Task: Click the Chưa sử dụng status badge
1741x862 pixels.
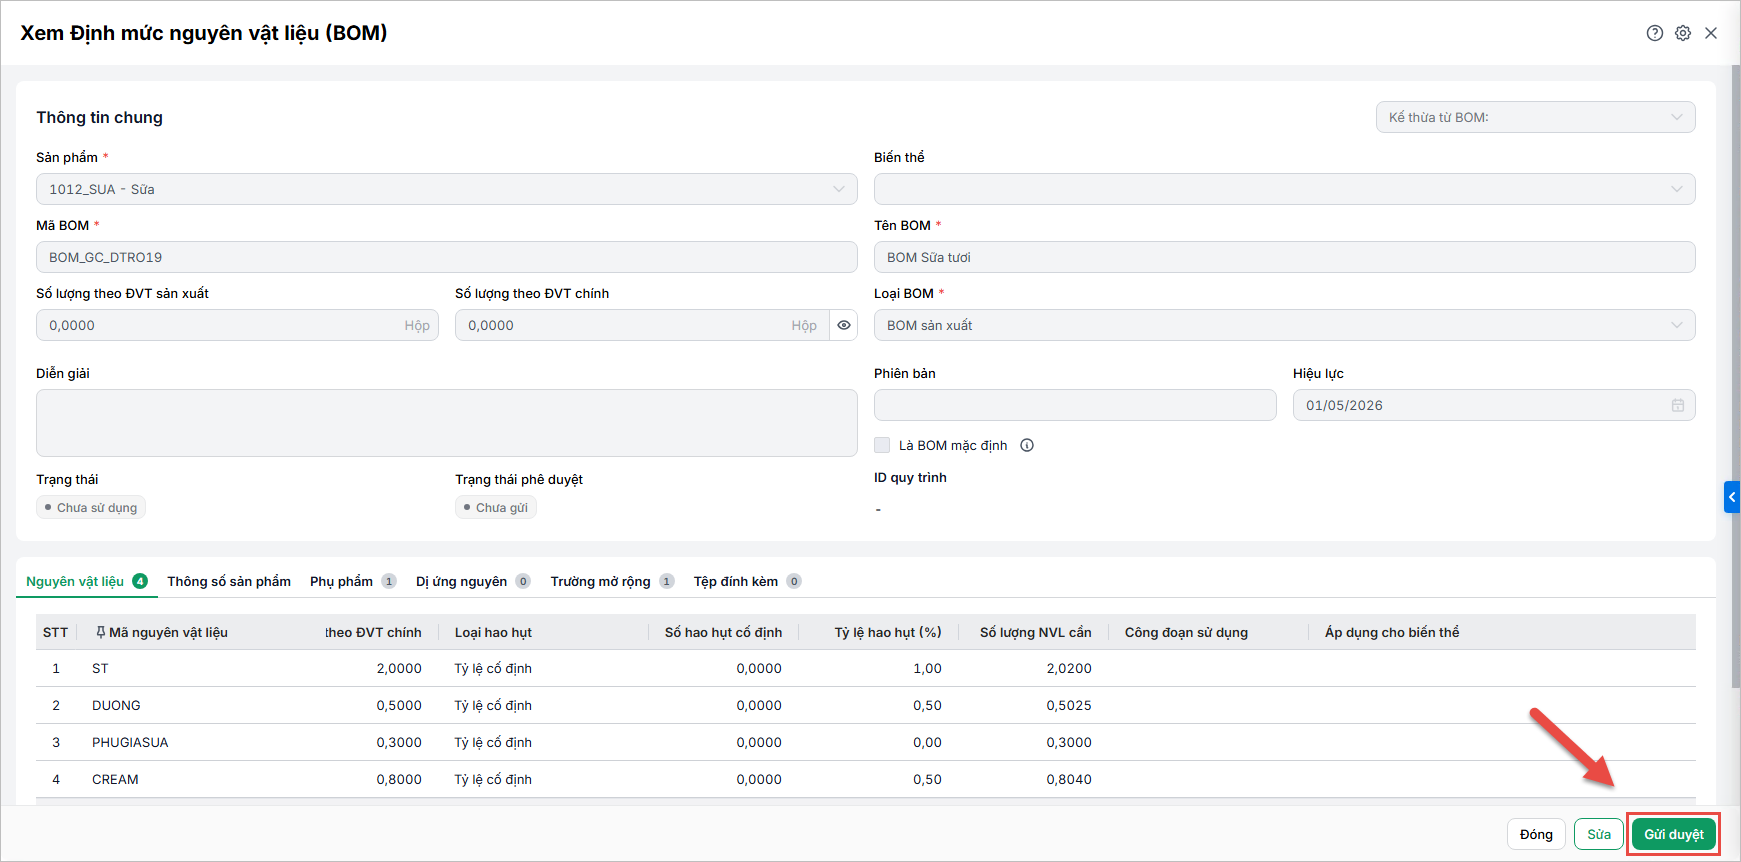Action: [x=91, y=507]
